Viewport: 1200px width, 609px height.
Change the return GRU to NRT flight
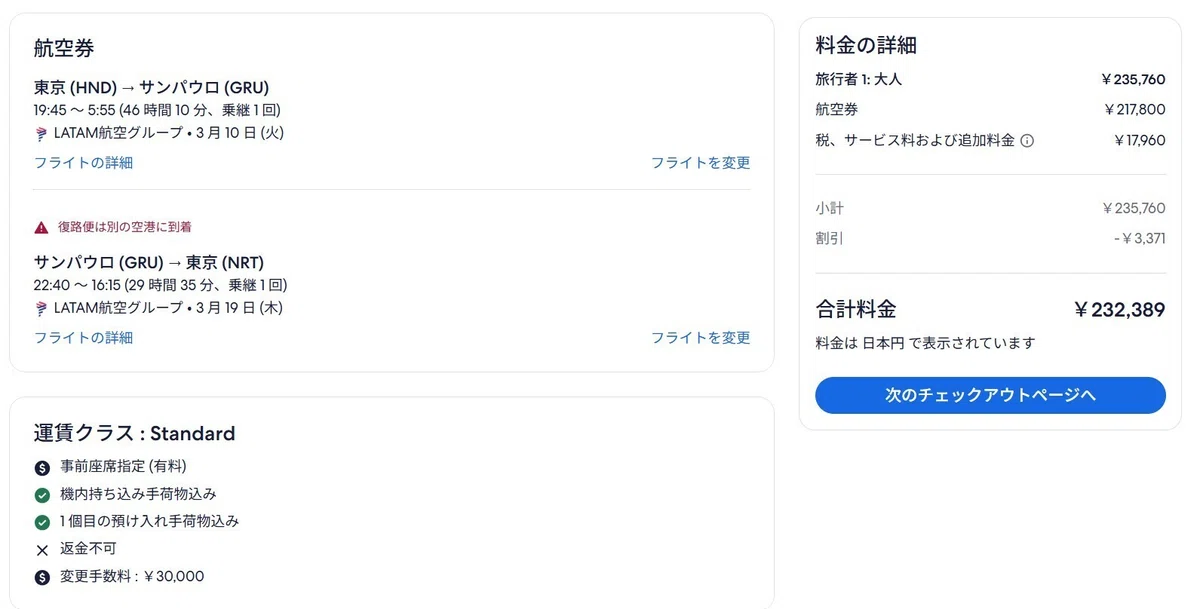tap(700, 337)
